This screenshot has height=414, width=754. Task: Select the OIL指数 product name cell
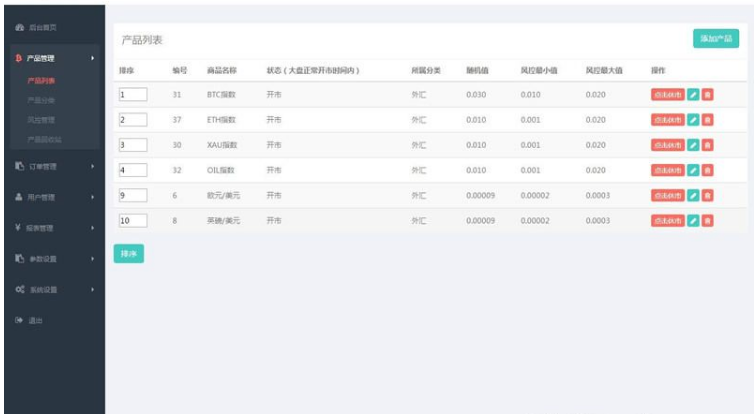[x=221, y=170]
